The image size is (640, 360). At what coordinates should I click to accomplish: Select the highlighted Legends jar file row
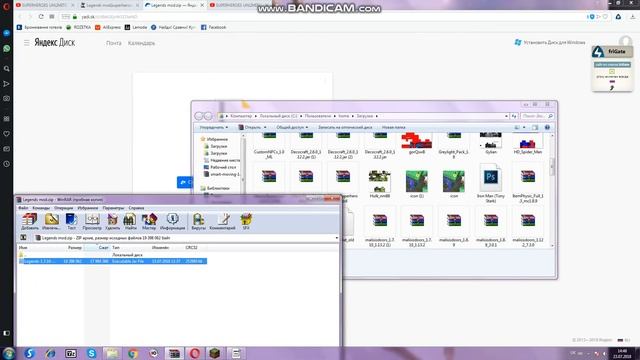point(113,261)
